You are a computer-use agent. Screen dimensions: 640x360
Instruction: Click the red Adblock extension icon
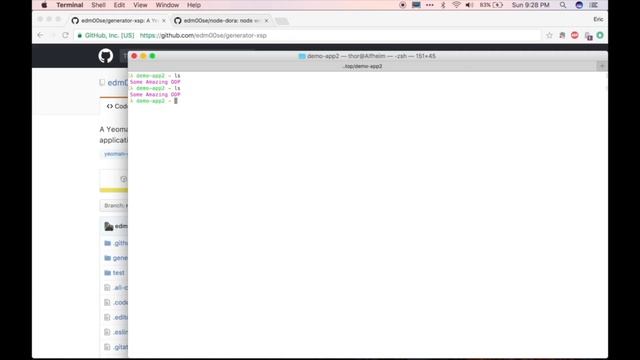[575, 36]
